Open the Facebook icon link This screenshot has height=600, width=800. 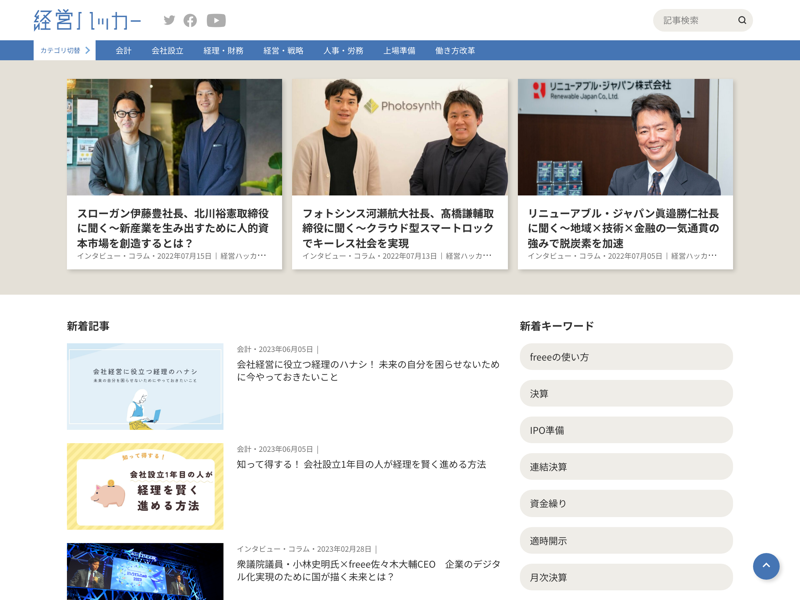(x=190, y=20)
